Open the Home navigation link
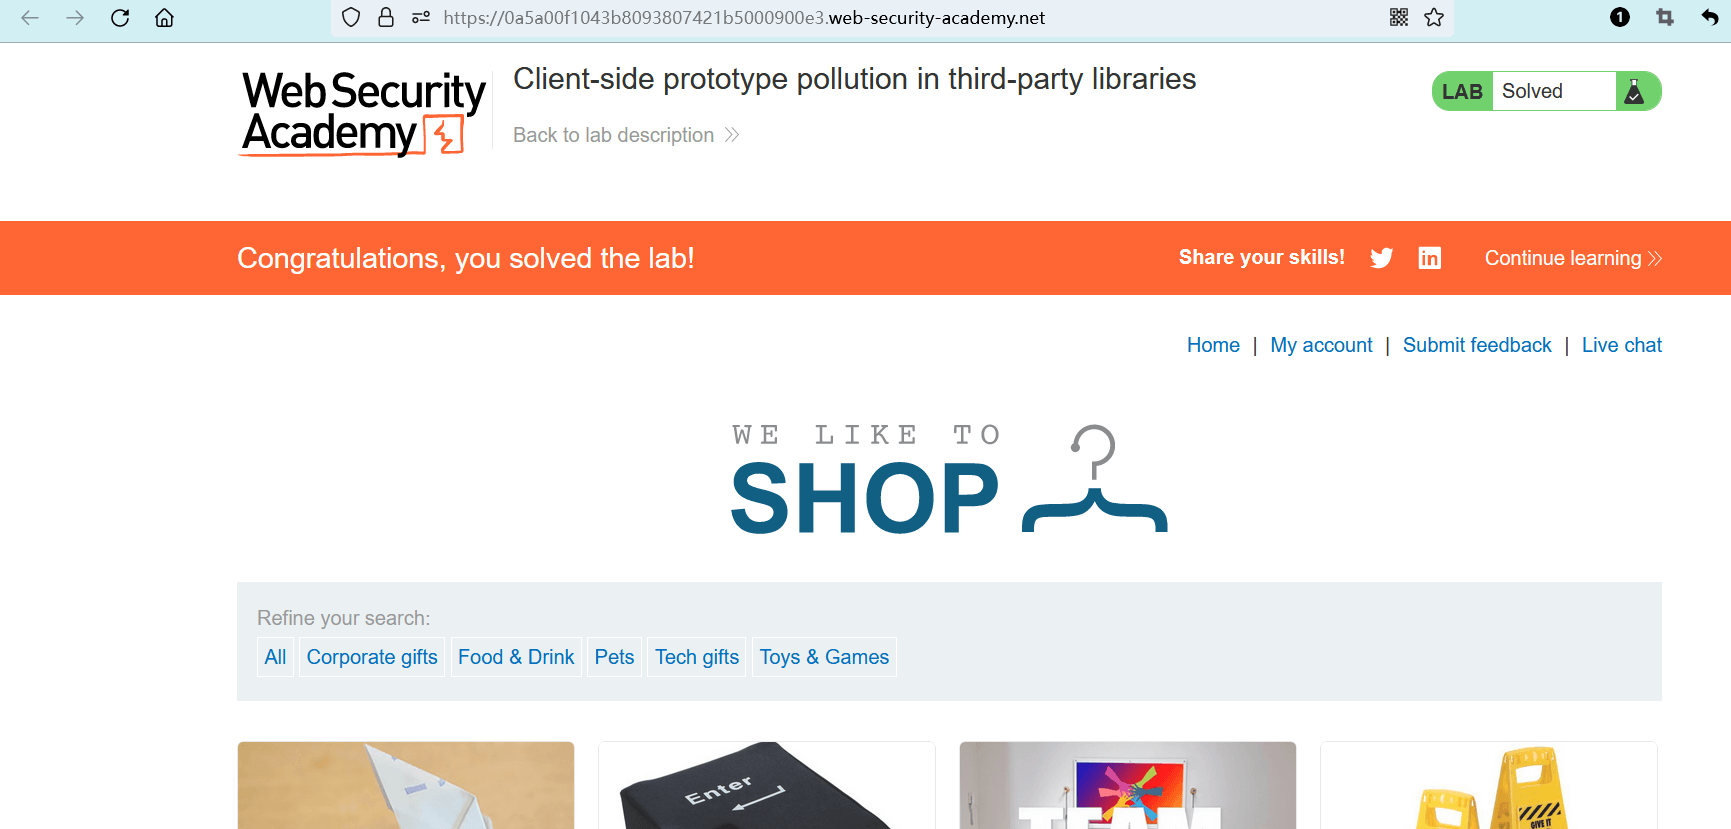The width and height of the screenshot is (1731, 829). click(x=1213, y=345)
